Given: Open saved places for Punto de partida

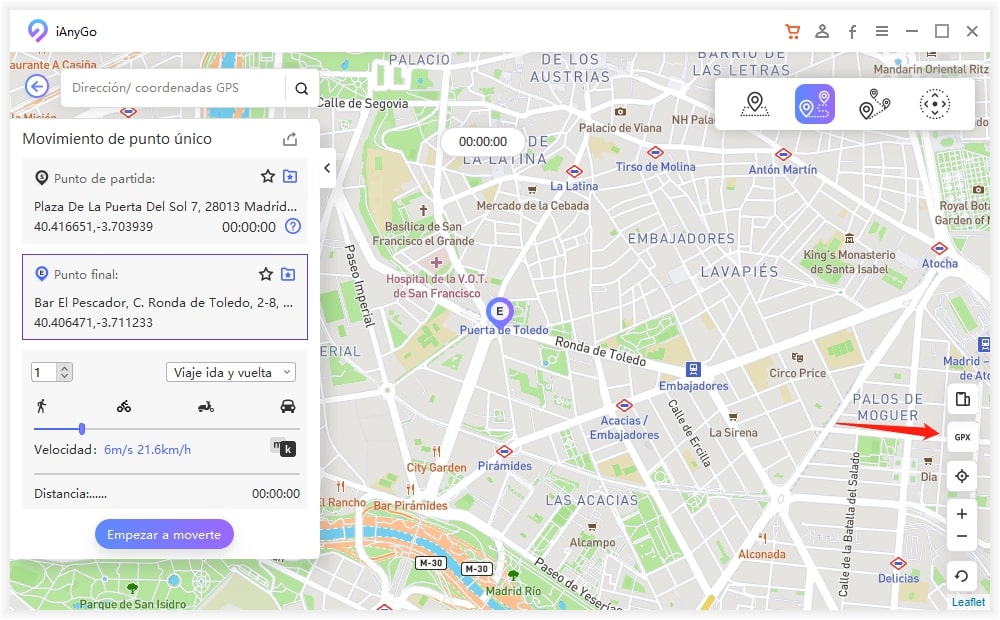Looking at the screenshot, I should tap(290, 177).
